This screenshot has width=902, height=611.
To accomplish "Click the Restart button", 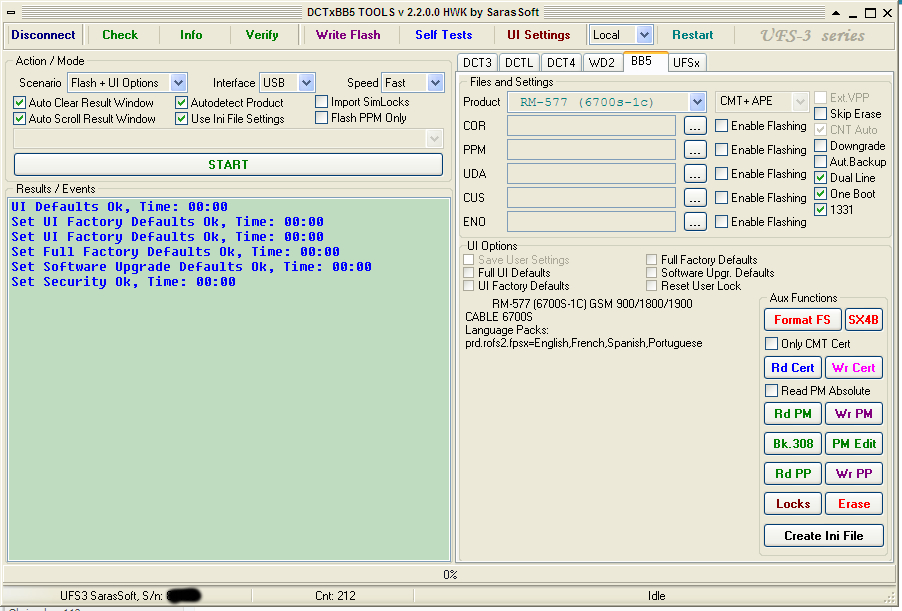I will [693, 35].
